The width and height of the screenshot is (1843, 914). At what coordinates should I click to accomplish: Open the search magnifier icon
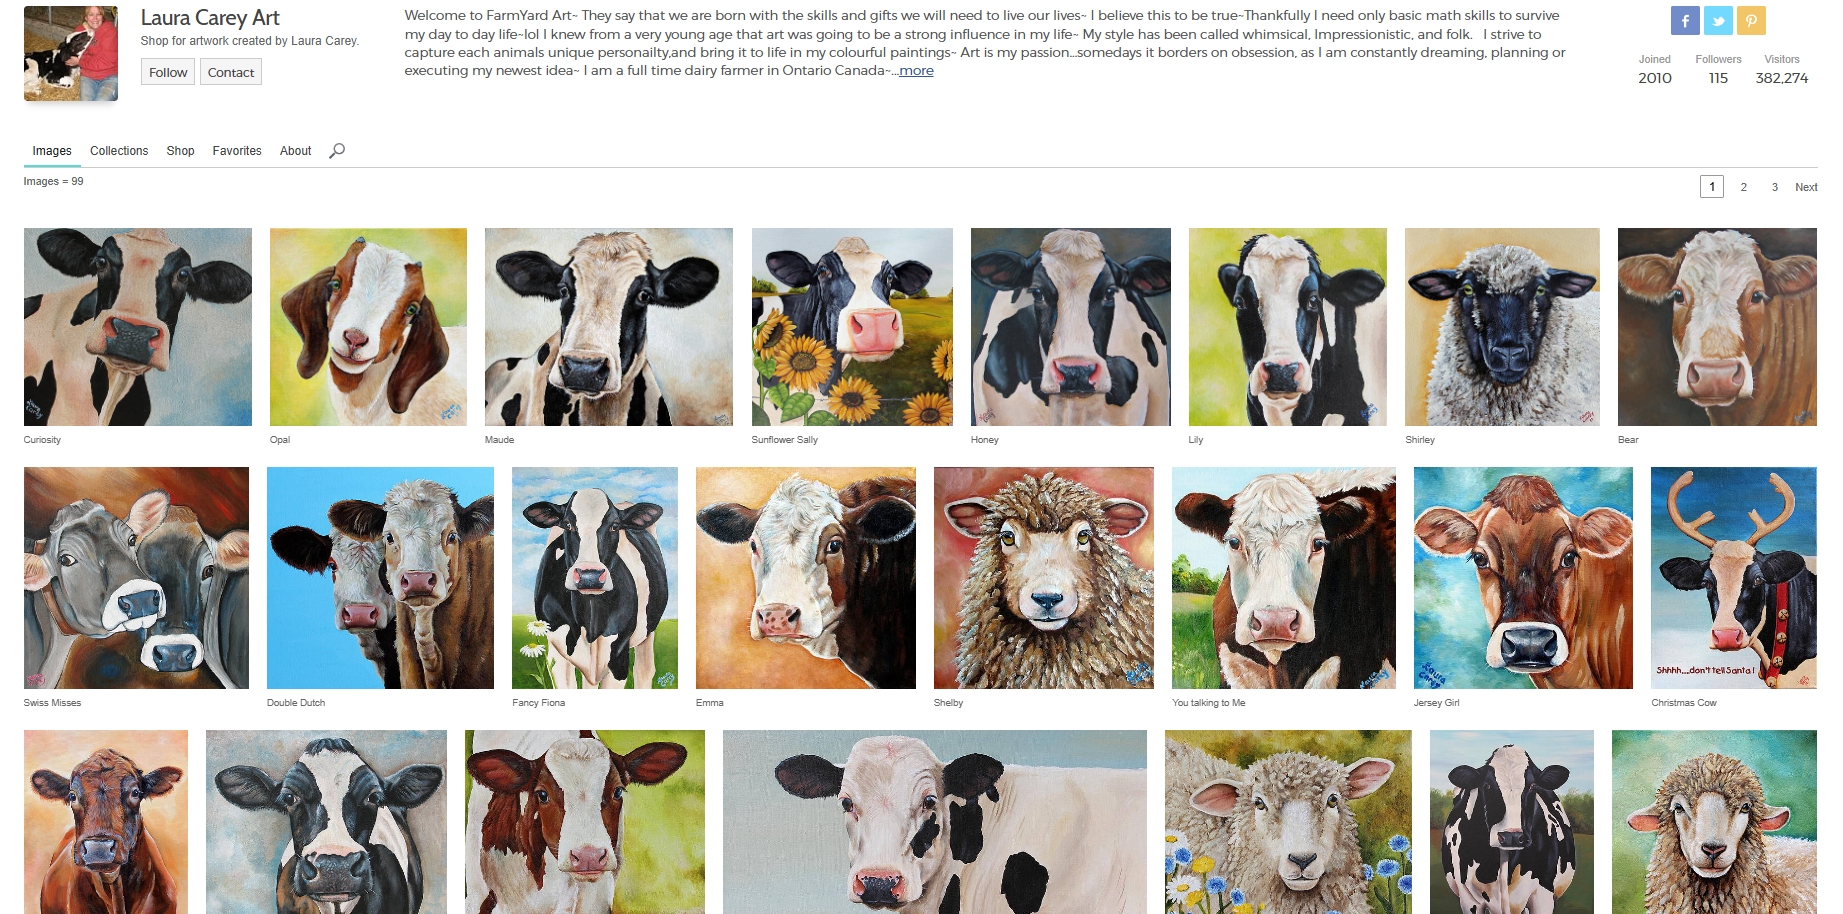[337, 151]
